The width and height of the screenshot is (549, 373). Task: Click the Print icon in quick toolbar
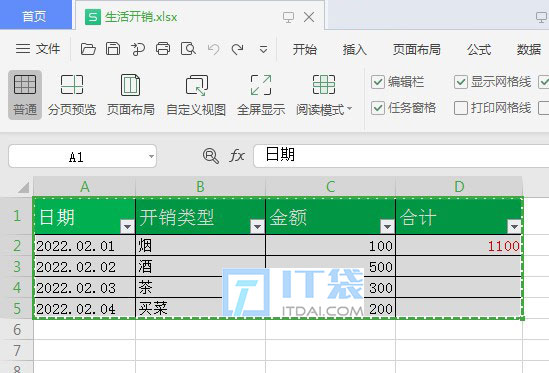click(163, 49)
